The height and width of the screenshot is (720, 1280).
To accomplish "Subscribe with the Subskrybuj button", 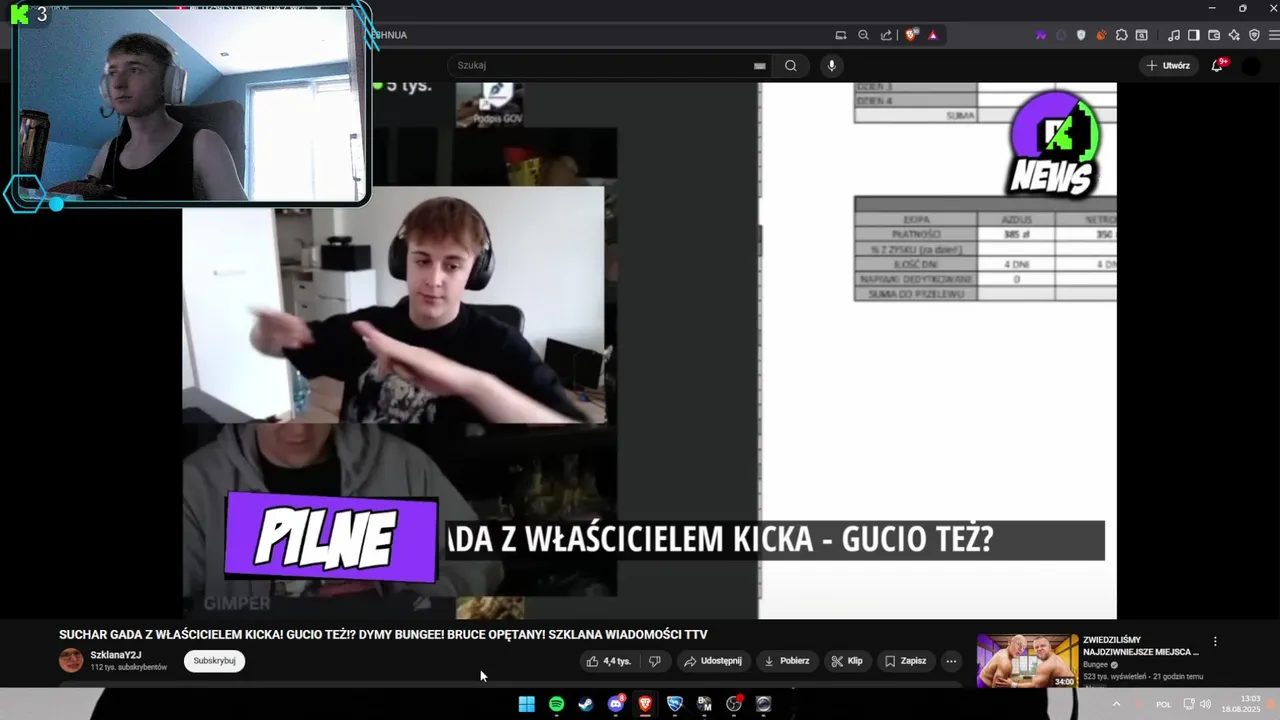I will (214, 661).
